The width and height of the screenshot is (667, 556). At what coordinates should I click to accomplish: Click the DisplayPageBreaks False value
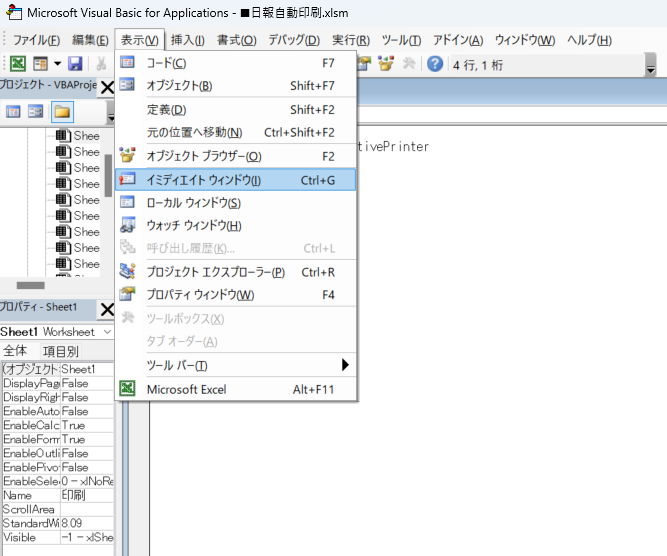[x=87, y=383]
